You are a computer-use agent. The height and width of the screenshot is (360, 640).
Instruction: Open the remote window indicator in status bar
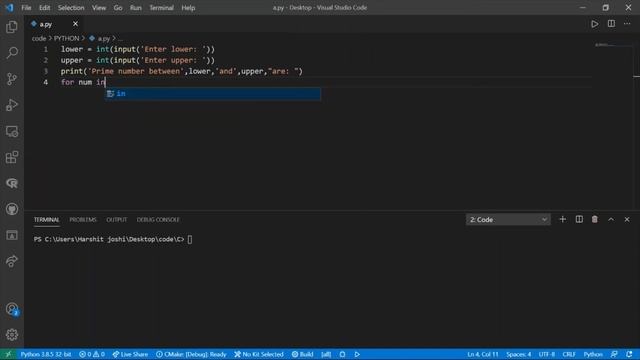coord(8,354)
